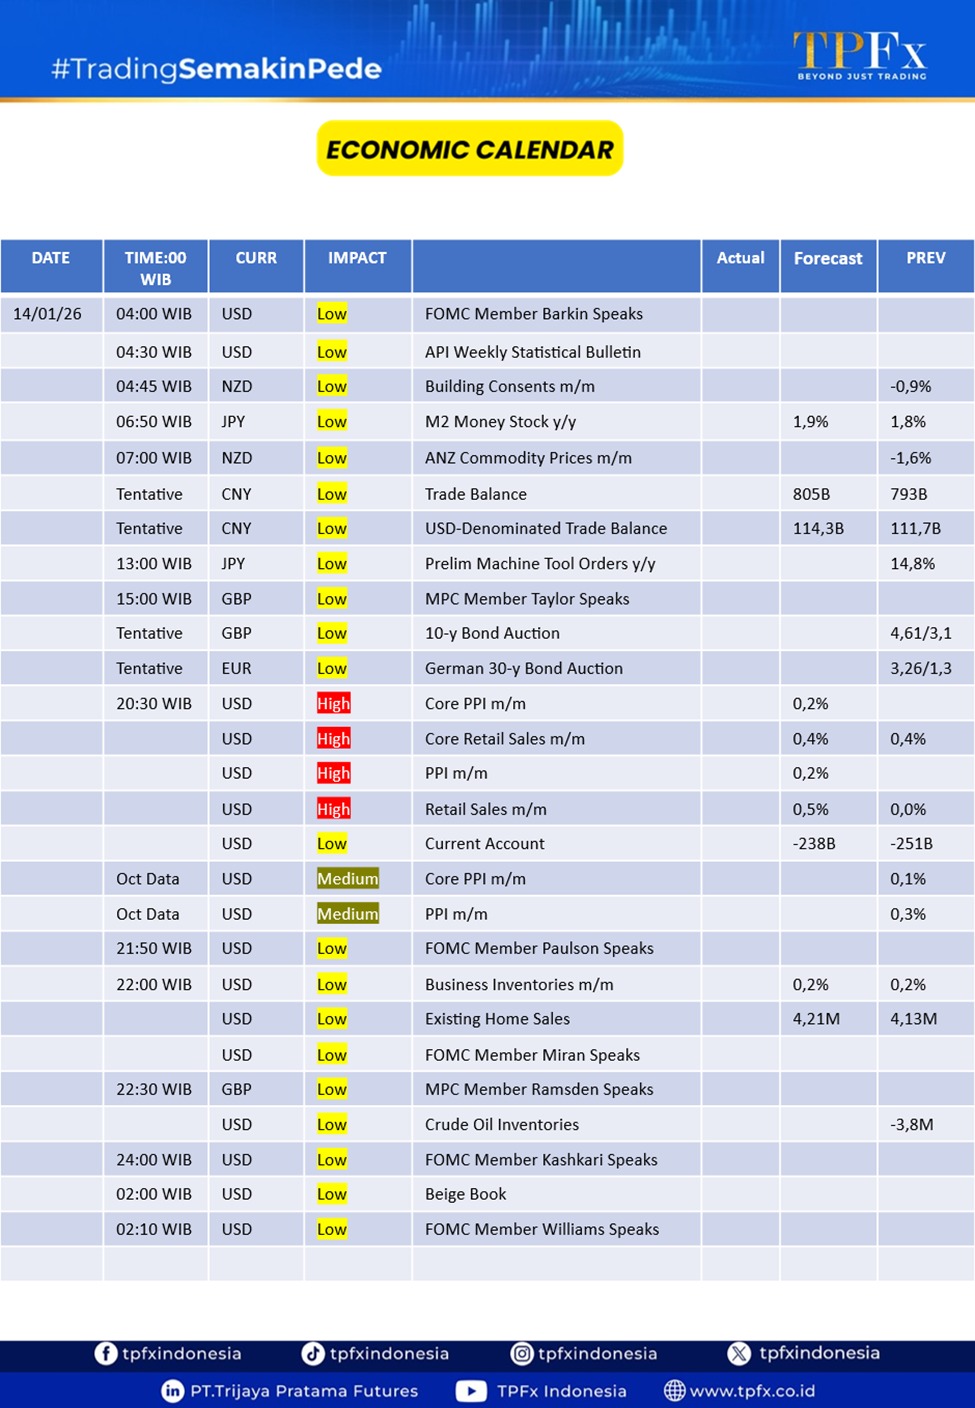Click the red High tag for Core PPI
This screenshot has height=1408, width=975.
click(x=333, y=704)
